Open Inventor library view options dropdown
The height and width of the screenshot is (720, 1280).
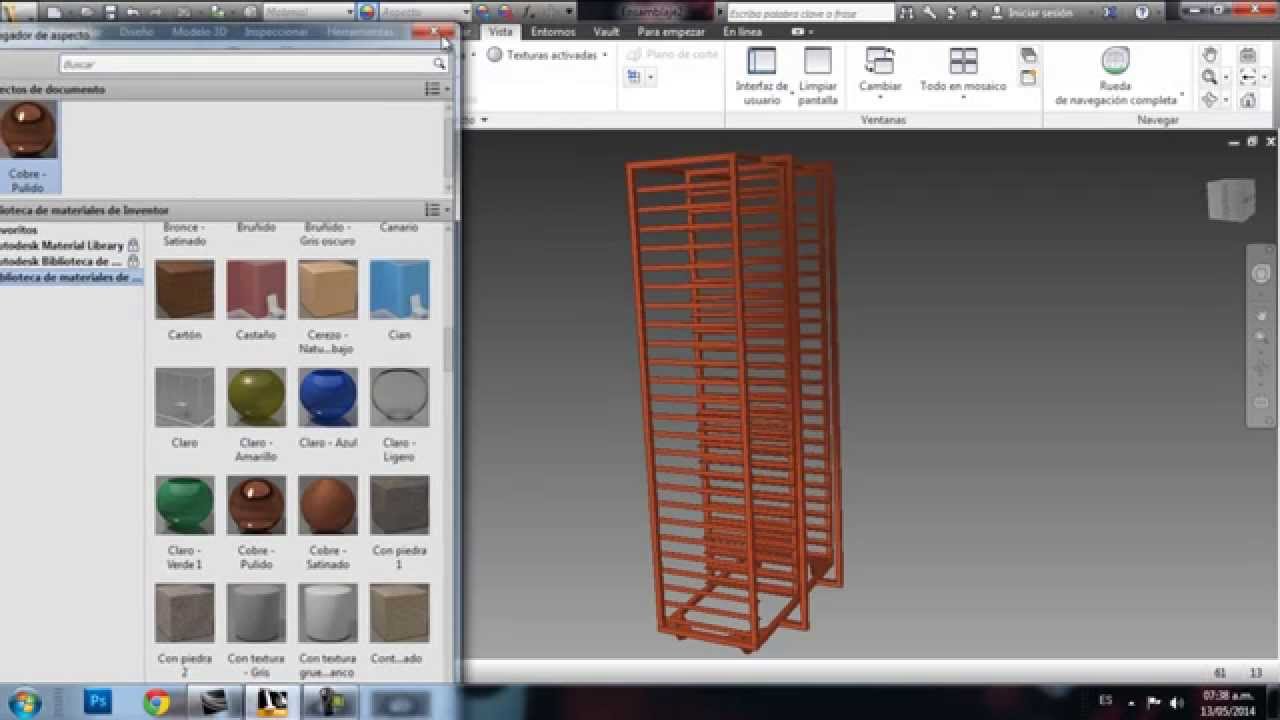[x=437, y=210]
